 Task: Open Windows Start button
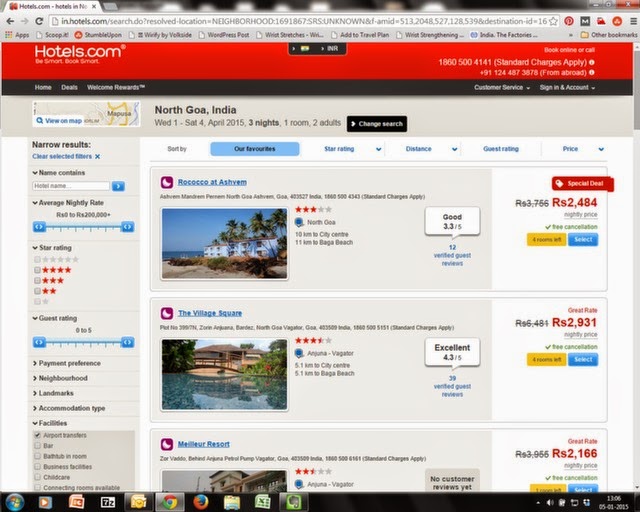coord(14,502)
